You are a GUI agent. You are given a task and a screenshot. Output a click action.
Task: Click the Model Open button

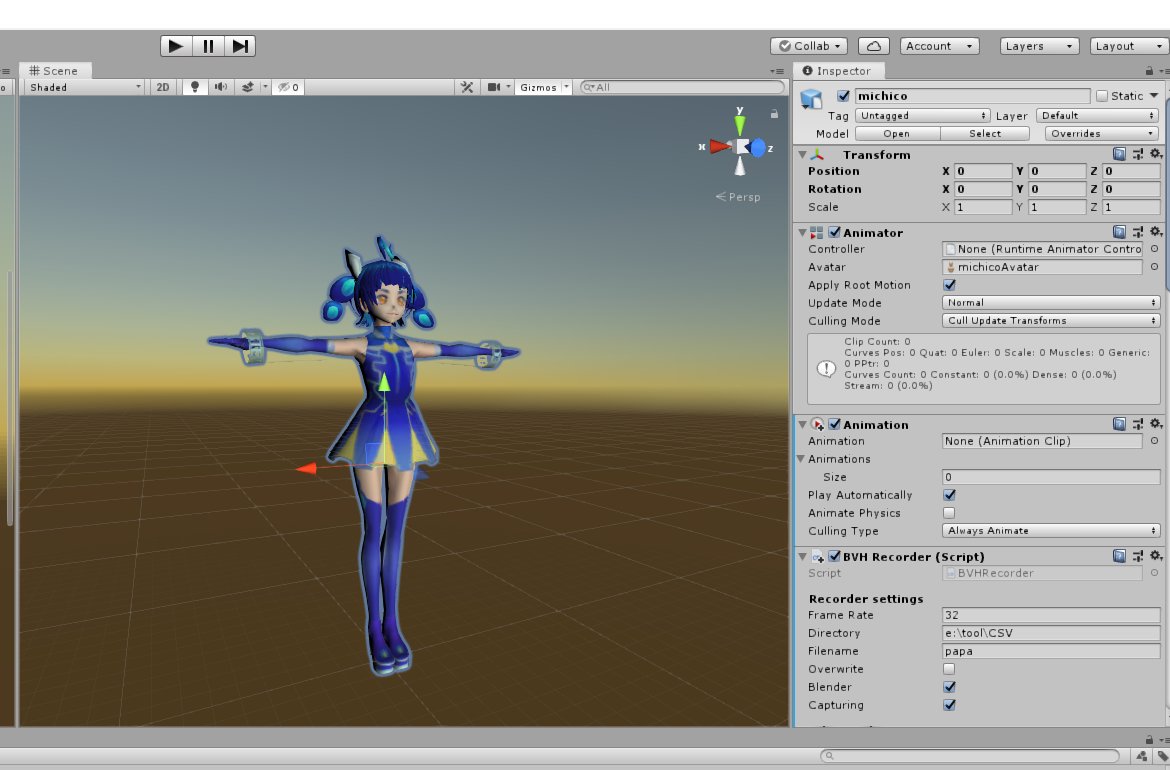897,134
